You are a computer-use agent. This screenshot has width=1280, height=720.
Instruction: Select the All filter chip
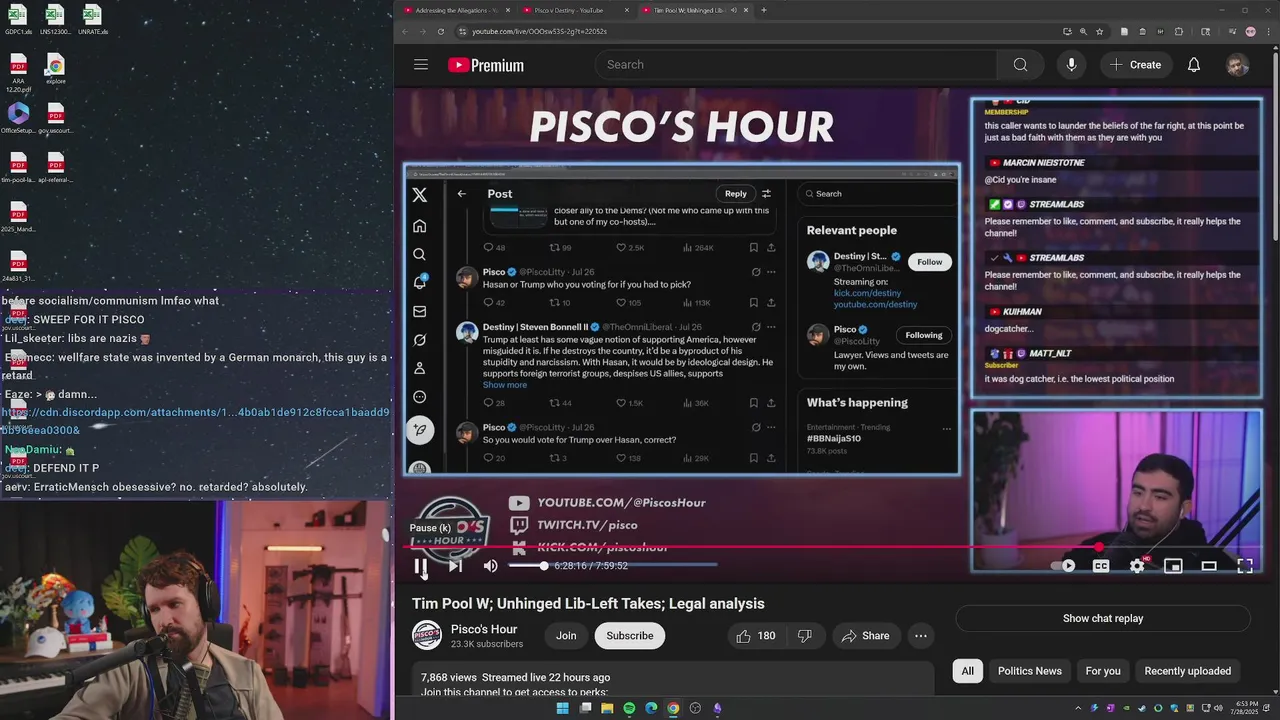click(968, 671)
